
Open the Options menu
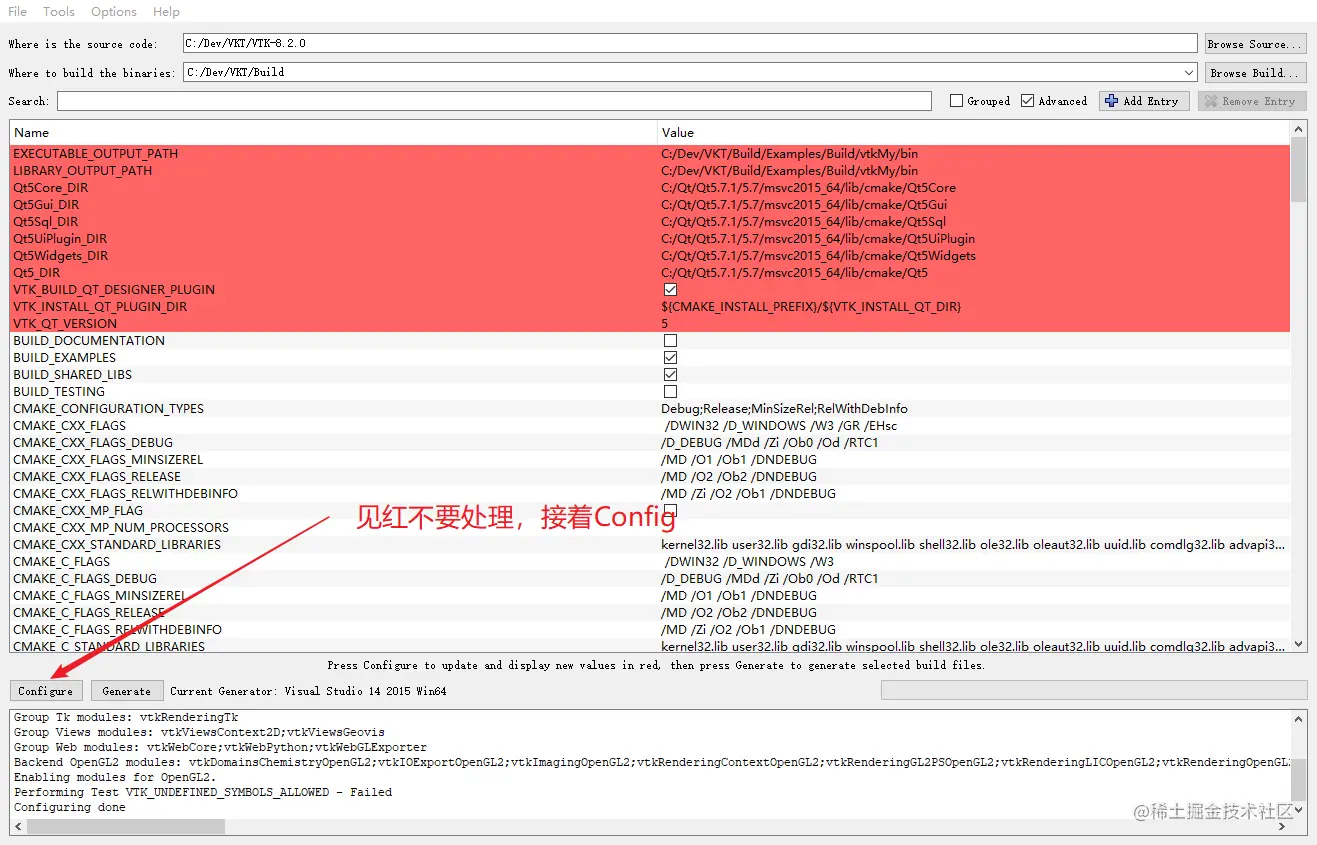(x=113, y=12)
